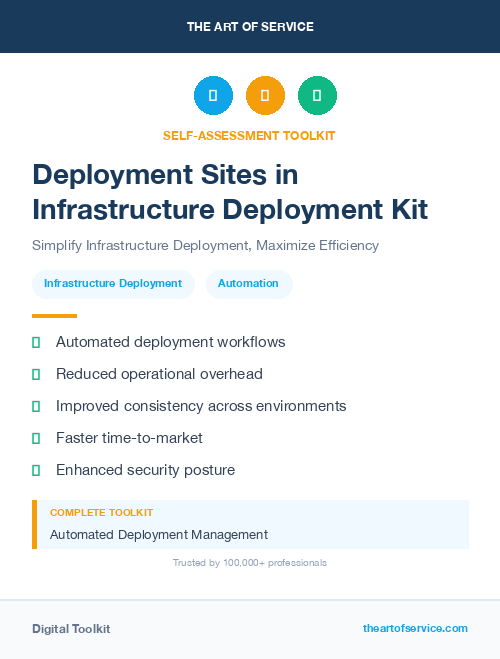This screenshot has width=500, height=659.
Task: Click Trusted by 100,000+ professionals text
Action: coord(250,563)
